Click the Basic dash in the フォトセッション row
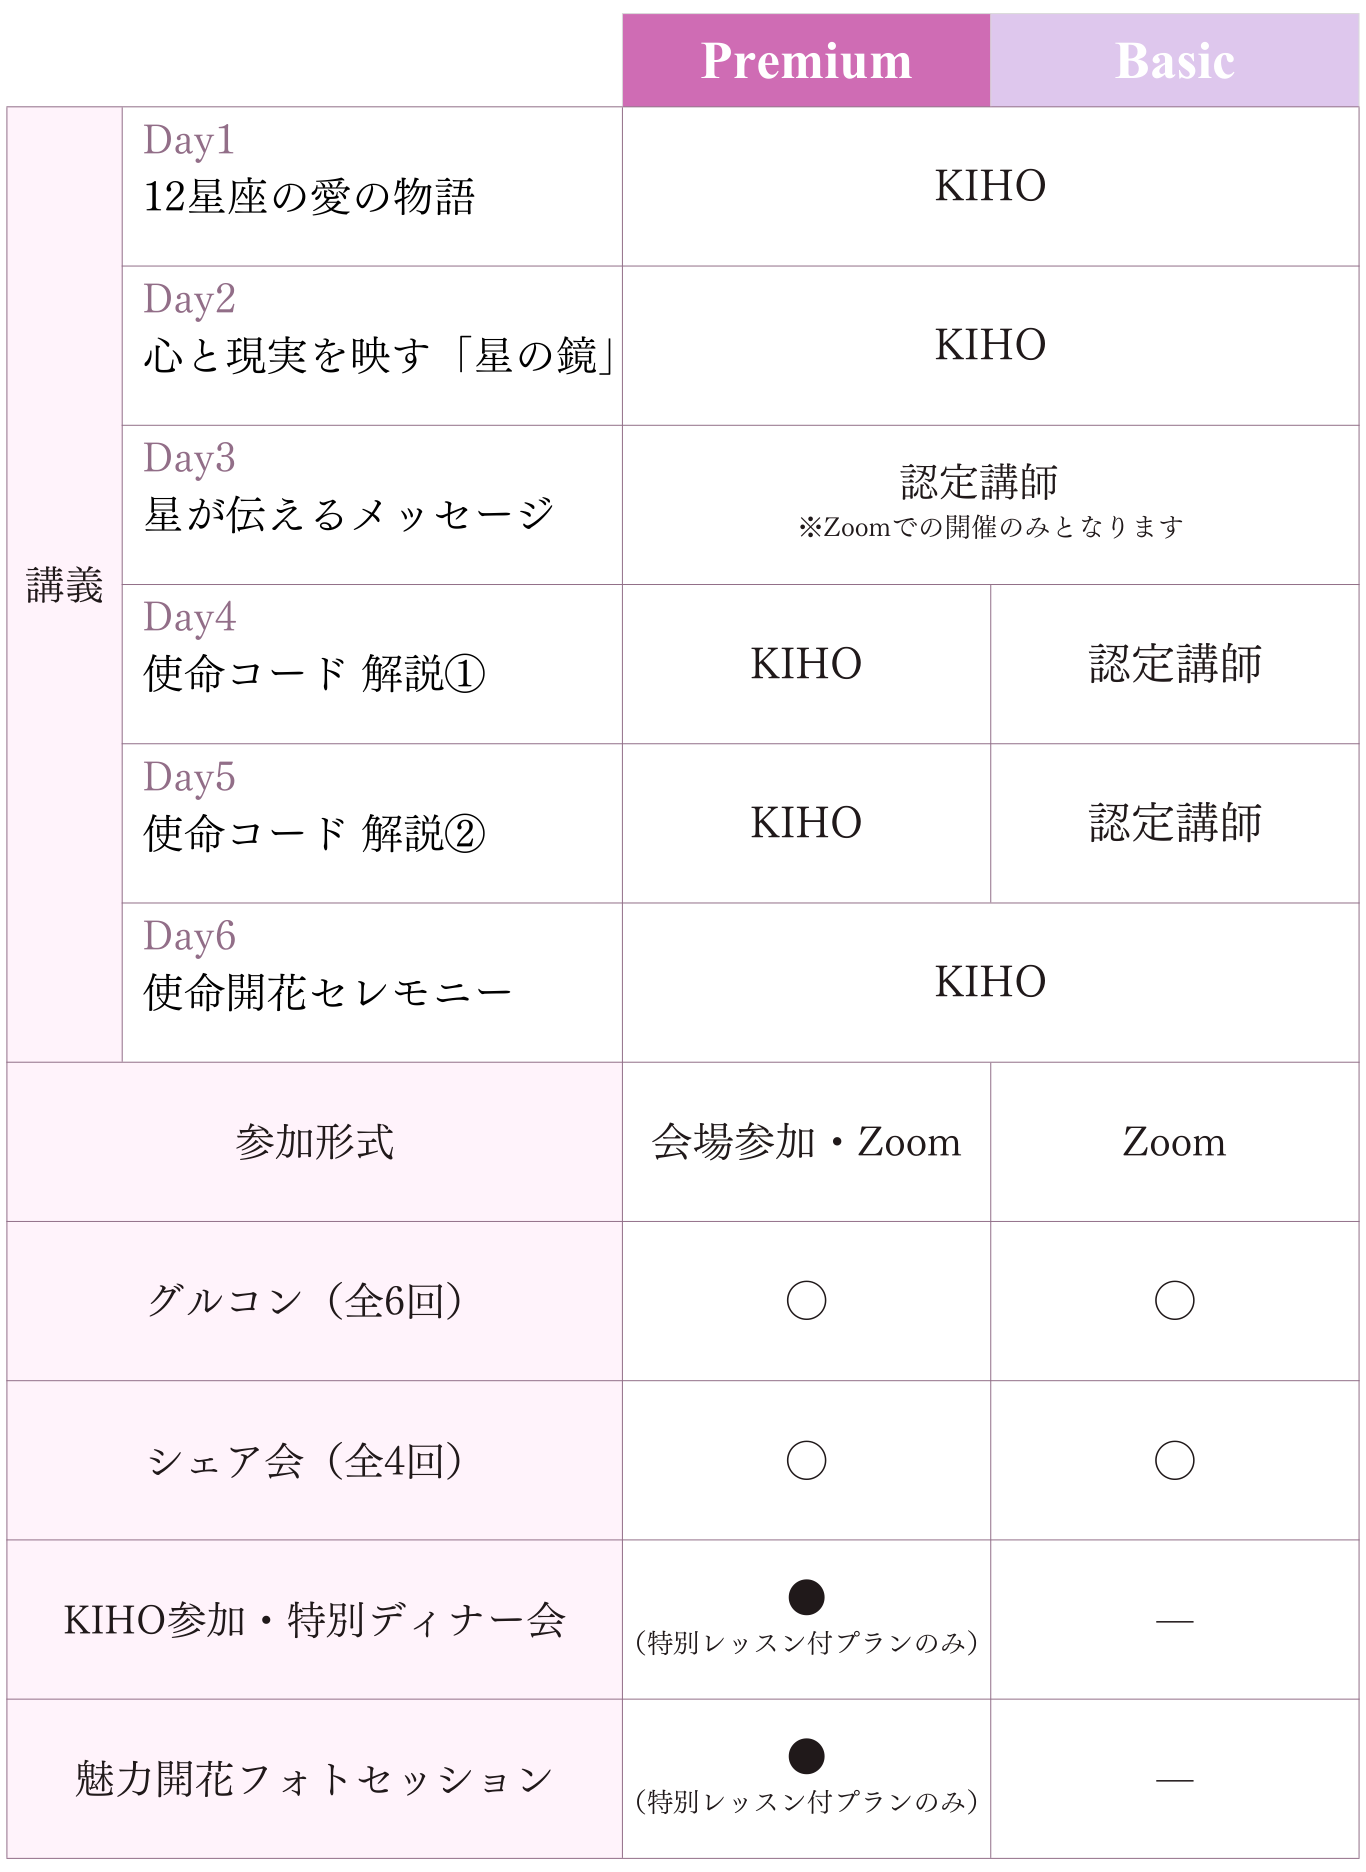This screenshot has width=1366, height=1872. (1174, 1780)
